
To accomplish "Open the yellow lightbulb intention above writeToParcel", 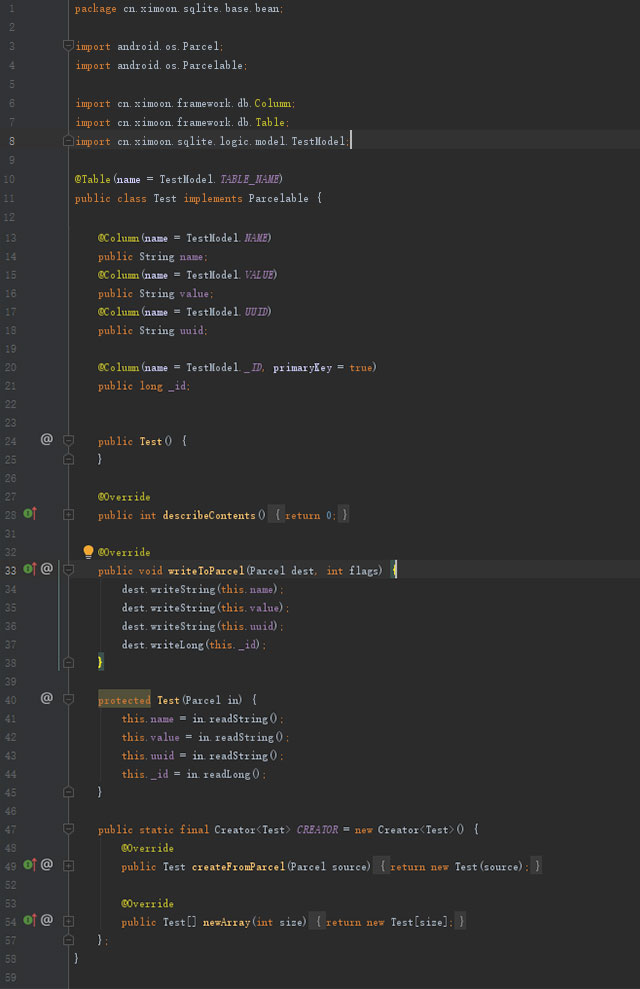I will click(88, 552).
